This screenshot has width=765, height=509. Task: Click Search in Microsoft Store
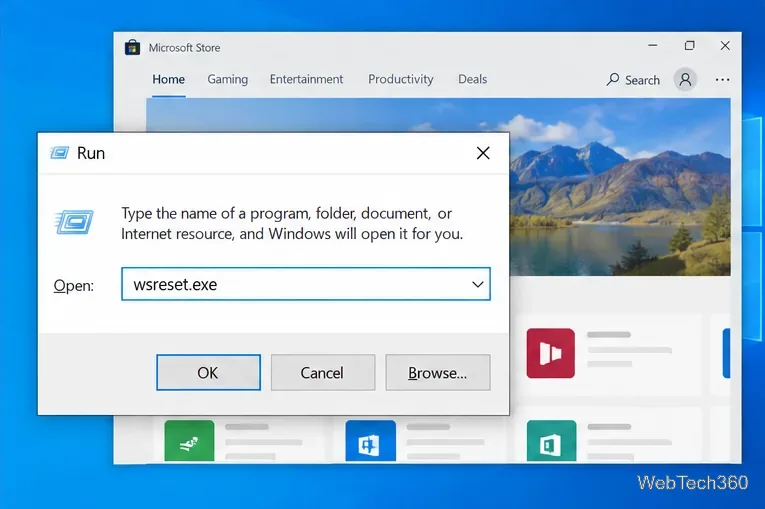(x=633, y=80)
